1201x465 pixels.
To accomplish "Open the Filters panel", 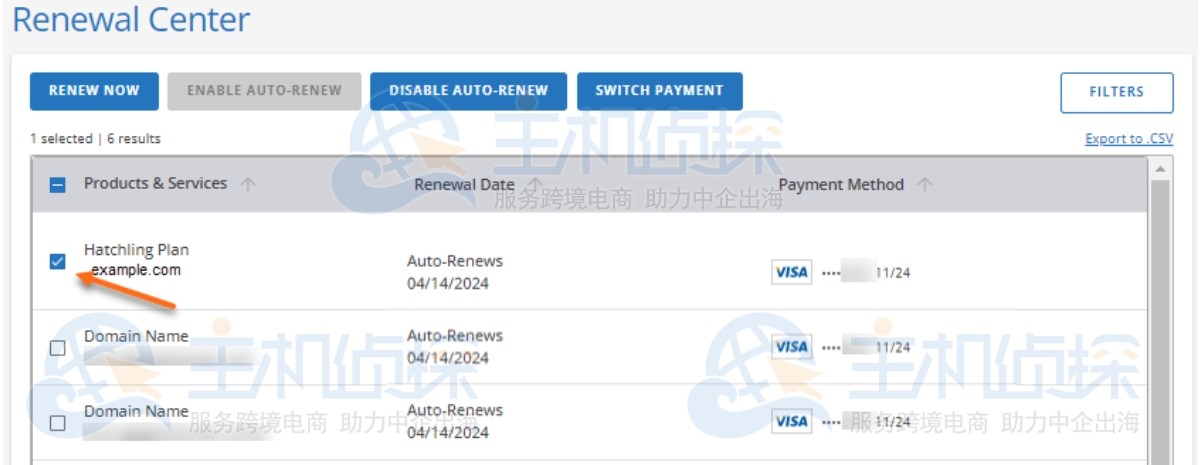I will click(x=1116, y=92).
